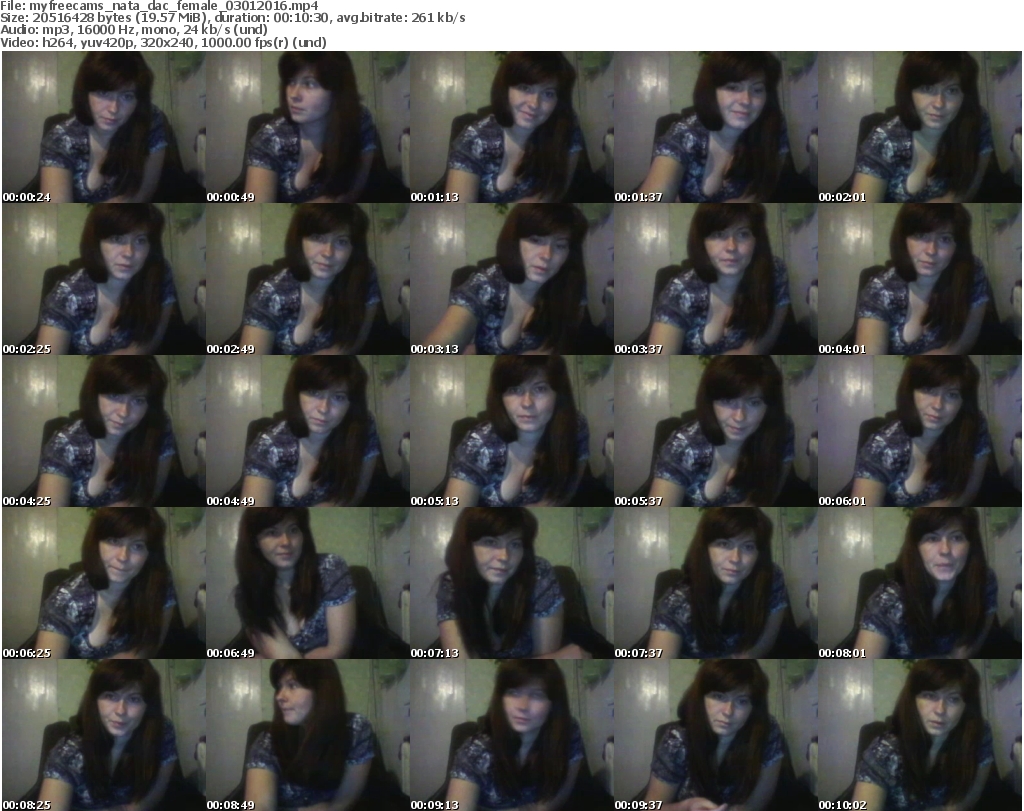This screenshot has width=1024, height=811.
Task: Select the frame thumbnail stamped 00:00:49
Action: (308, 127)
